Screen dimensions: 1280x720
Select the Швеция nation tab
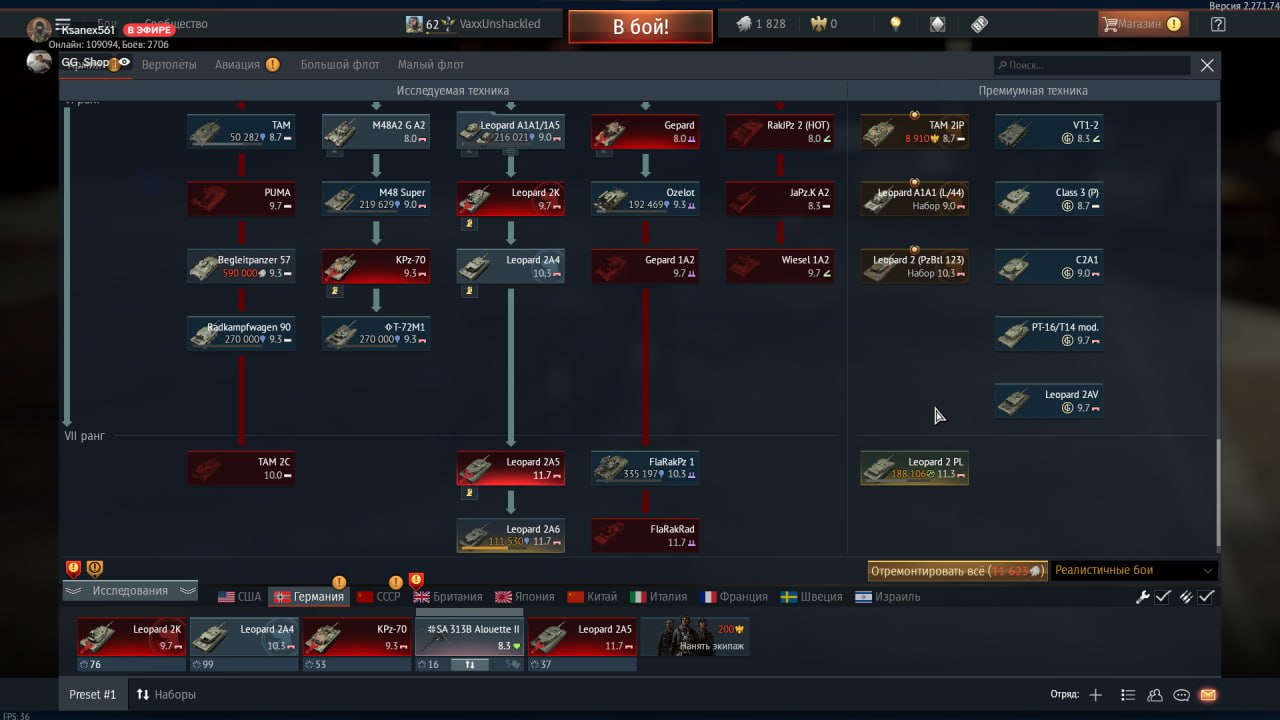point(811,597)
